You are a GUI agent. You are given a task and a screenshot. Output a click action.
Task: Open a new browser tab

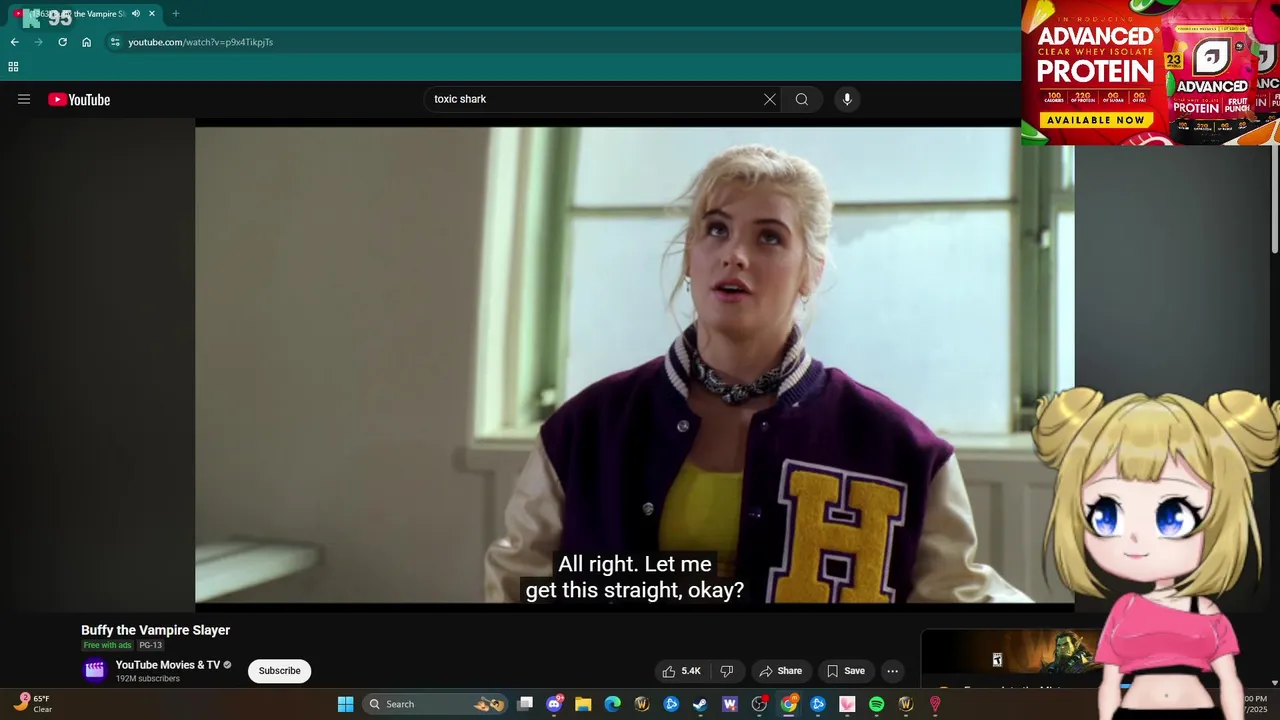175,14
